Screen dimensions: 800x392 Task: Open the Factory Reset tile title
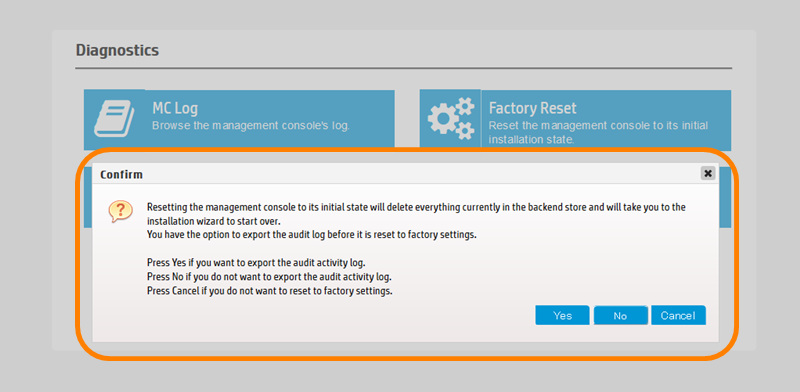tap(533, 108)
